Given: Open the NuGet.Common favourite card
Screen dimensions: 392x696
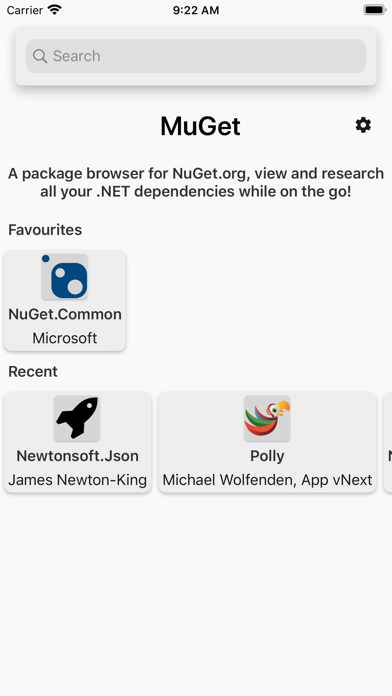Looking at the screenshot, I should [x=65, y=301].
